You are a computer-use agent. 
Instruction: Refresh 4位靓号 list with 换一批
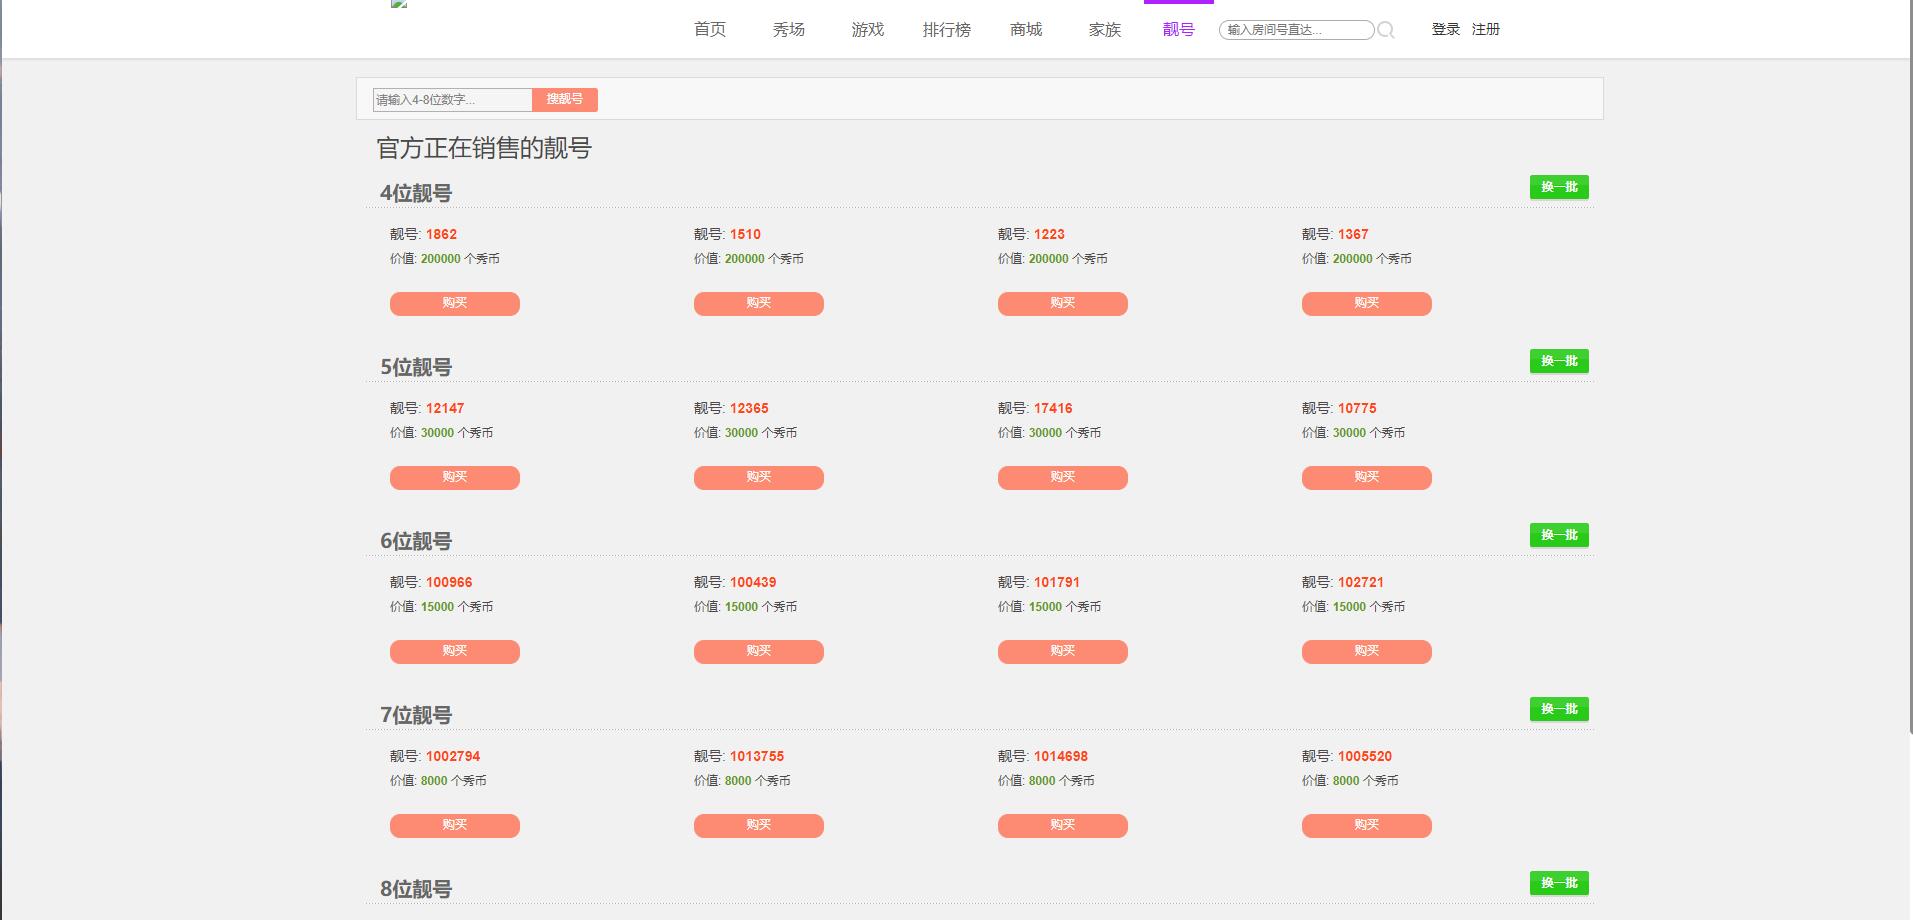click(1559, 188)
